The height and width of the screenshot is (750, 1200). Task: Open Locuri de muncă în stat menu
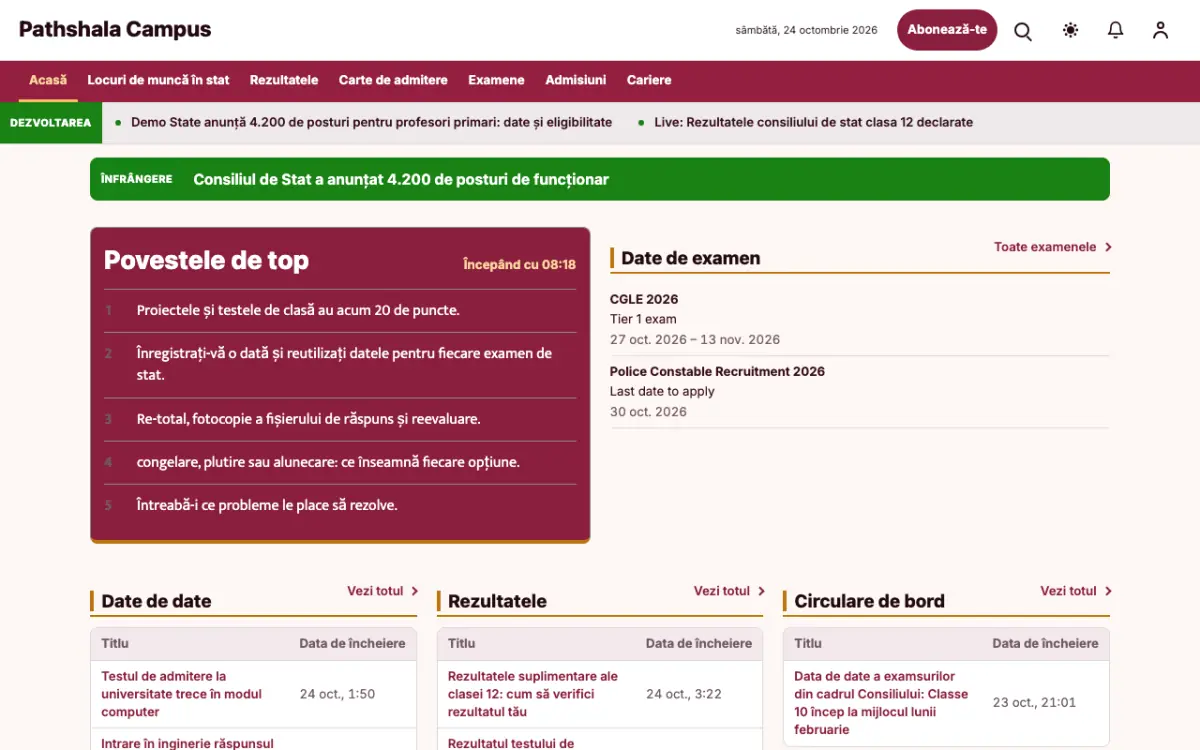(158, 80)
